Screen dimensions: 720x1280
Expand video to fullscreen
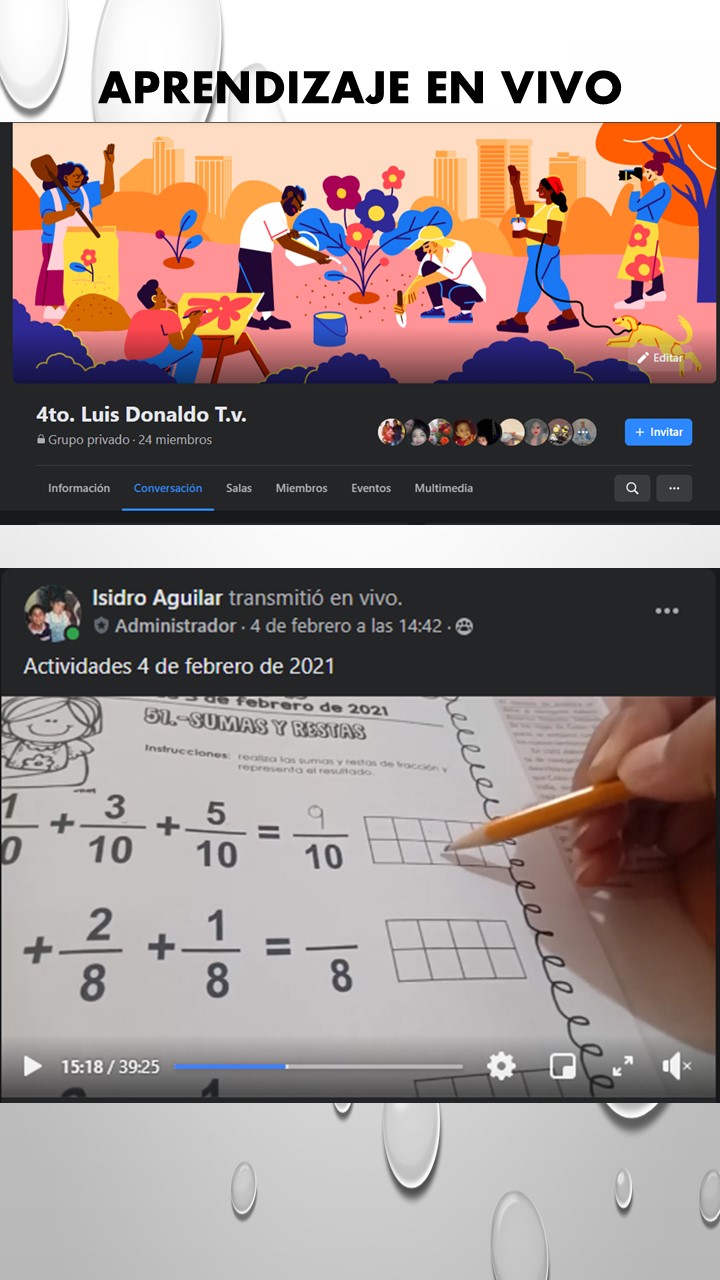coord(623,1066)
